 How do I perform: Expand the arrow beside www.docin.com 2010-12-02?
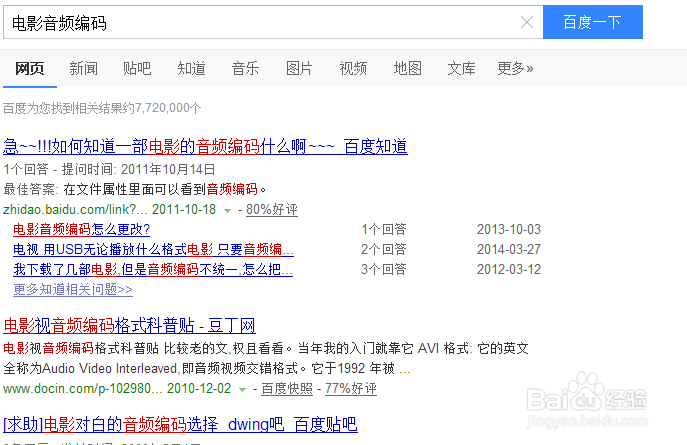[242, 389]
